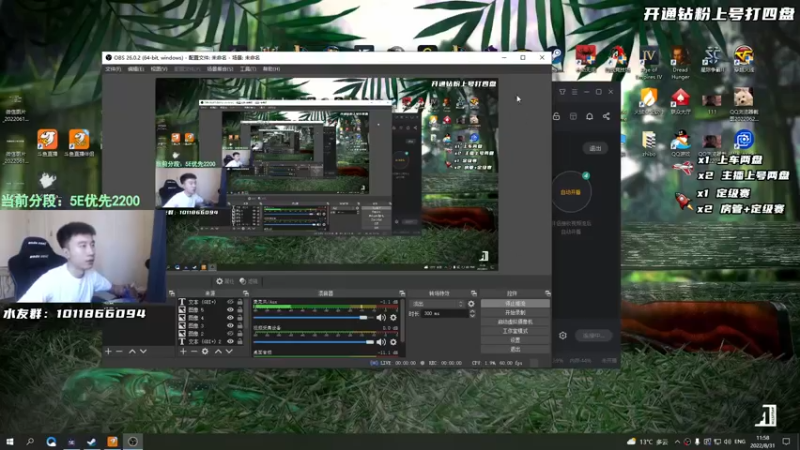This screenshot has width=800, height=450.
Task: Toggle visibility of 文本 (GDI+) source
Action: (x=230, y=302)
